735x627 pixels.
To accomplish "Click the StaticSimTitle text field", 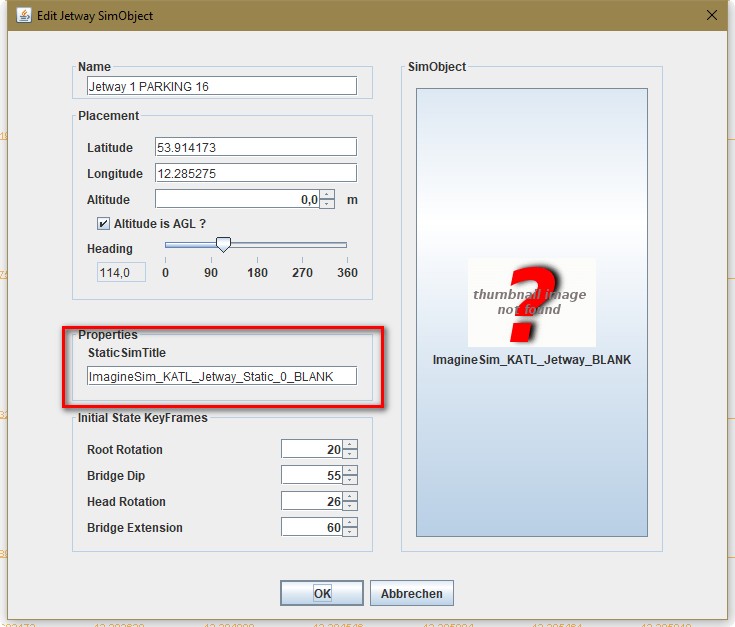I will pyautogui.click(x=221, y=376).
